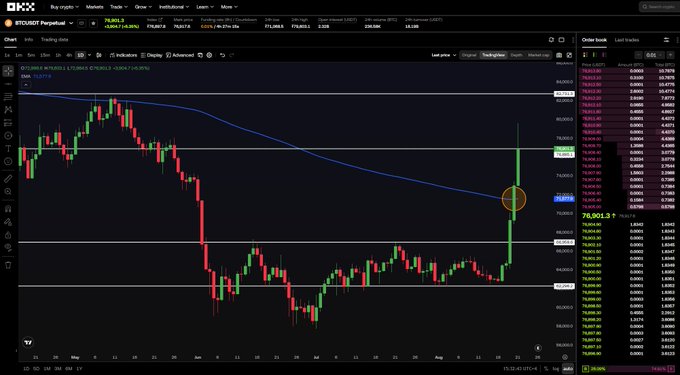Select the emoji icons tool
Viewport: 680px width, 375px height.
pyautogui.click(x=8, y=161)
